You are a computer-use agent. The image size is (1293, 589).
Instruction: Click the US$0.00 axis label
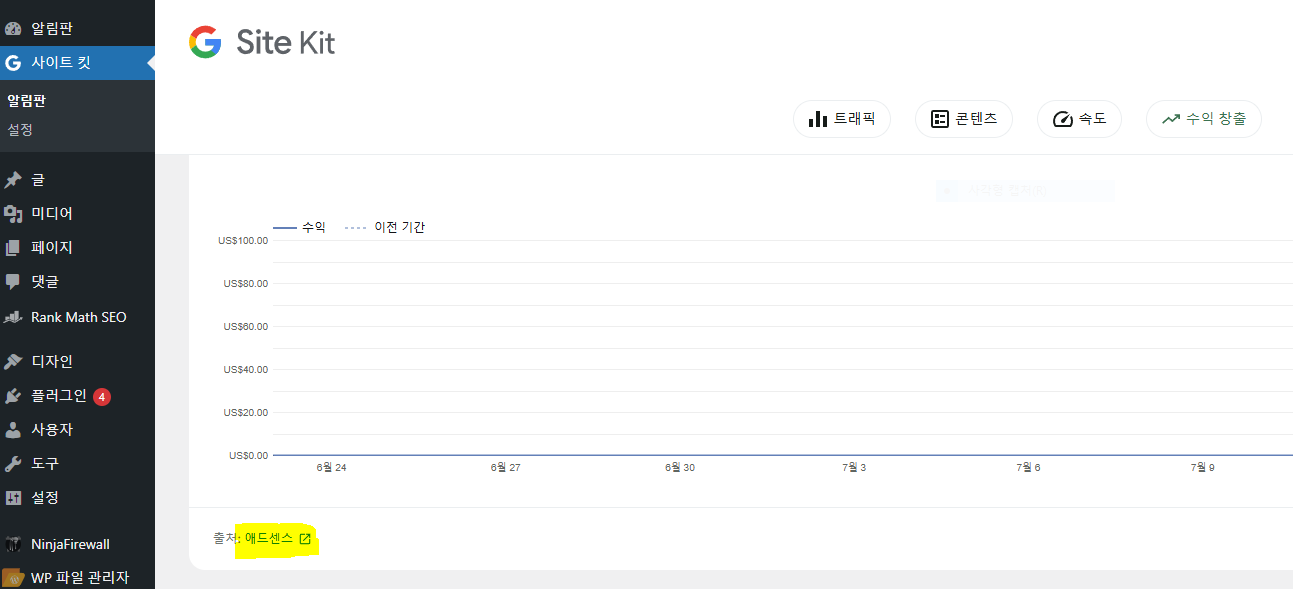coord(249,455)
